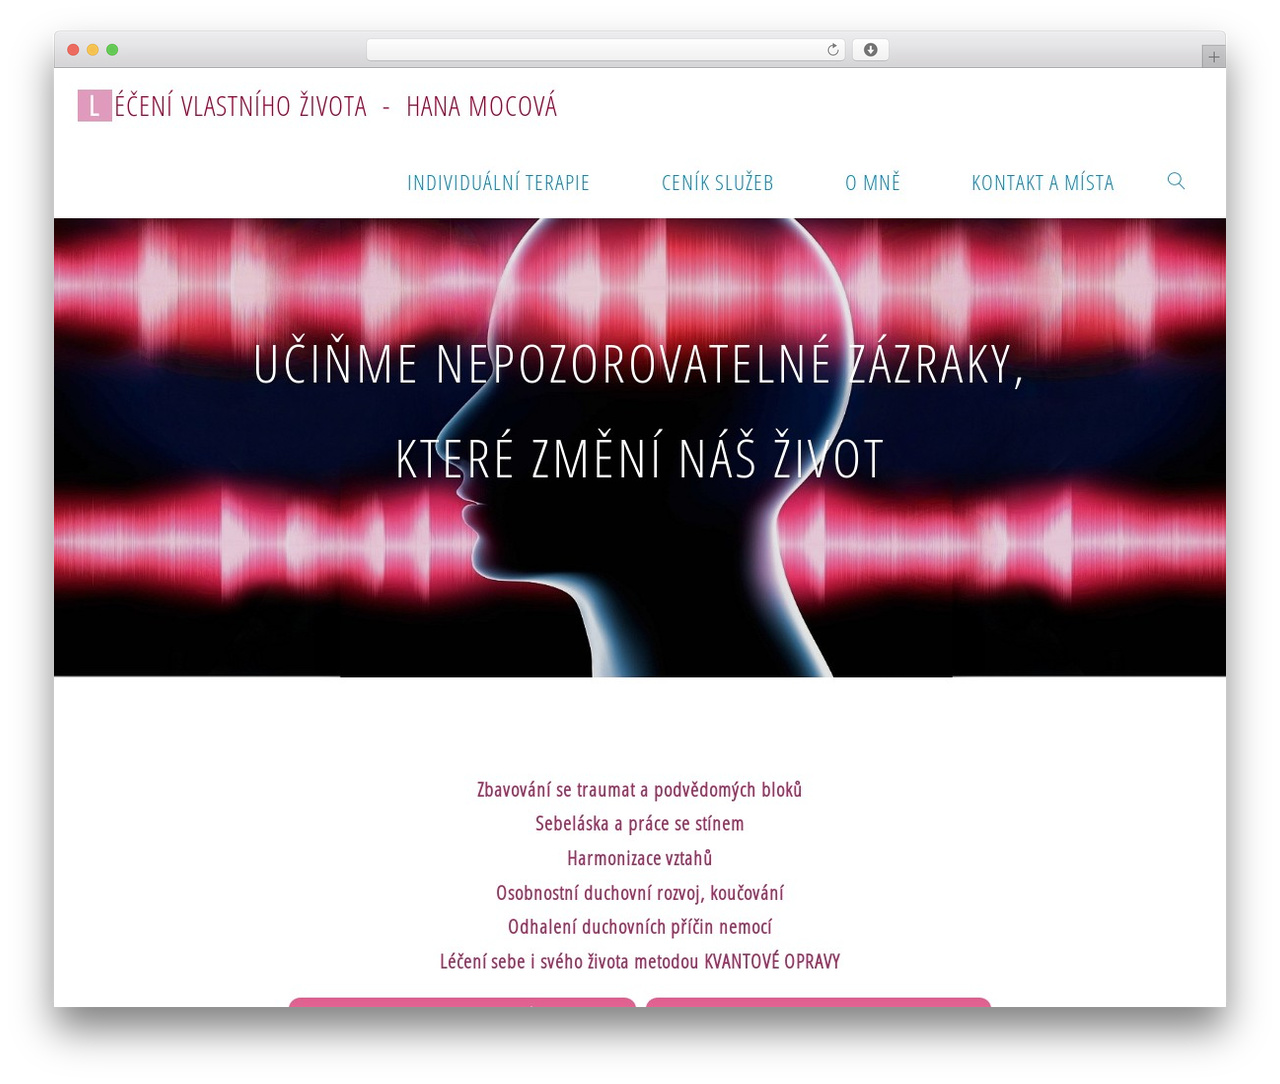
Task: Add a new tab with the plus button
Action: click(1213, 57)
